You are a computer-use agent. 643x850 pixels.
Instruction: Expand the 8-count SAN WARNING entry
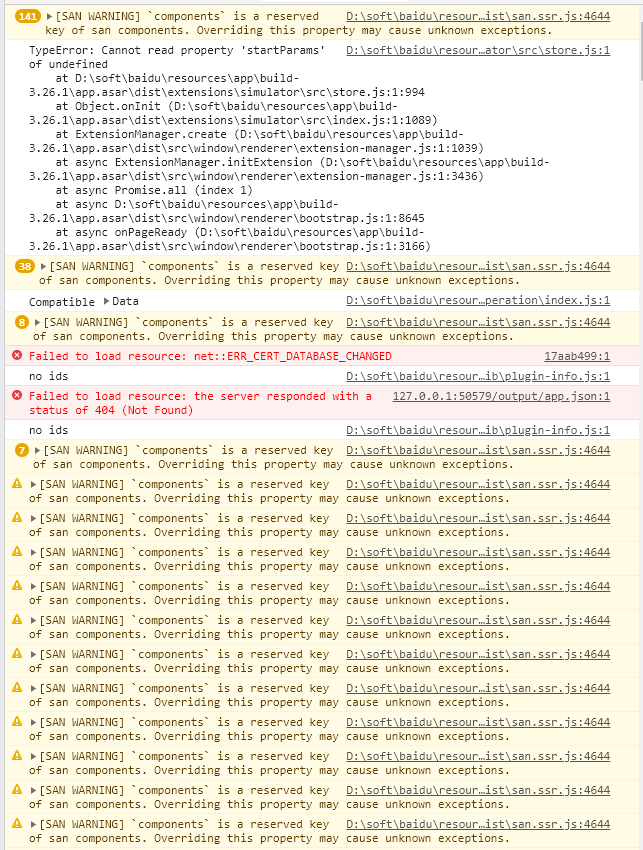point(37,322)
